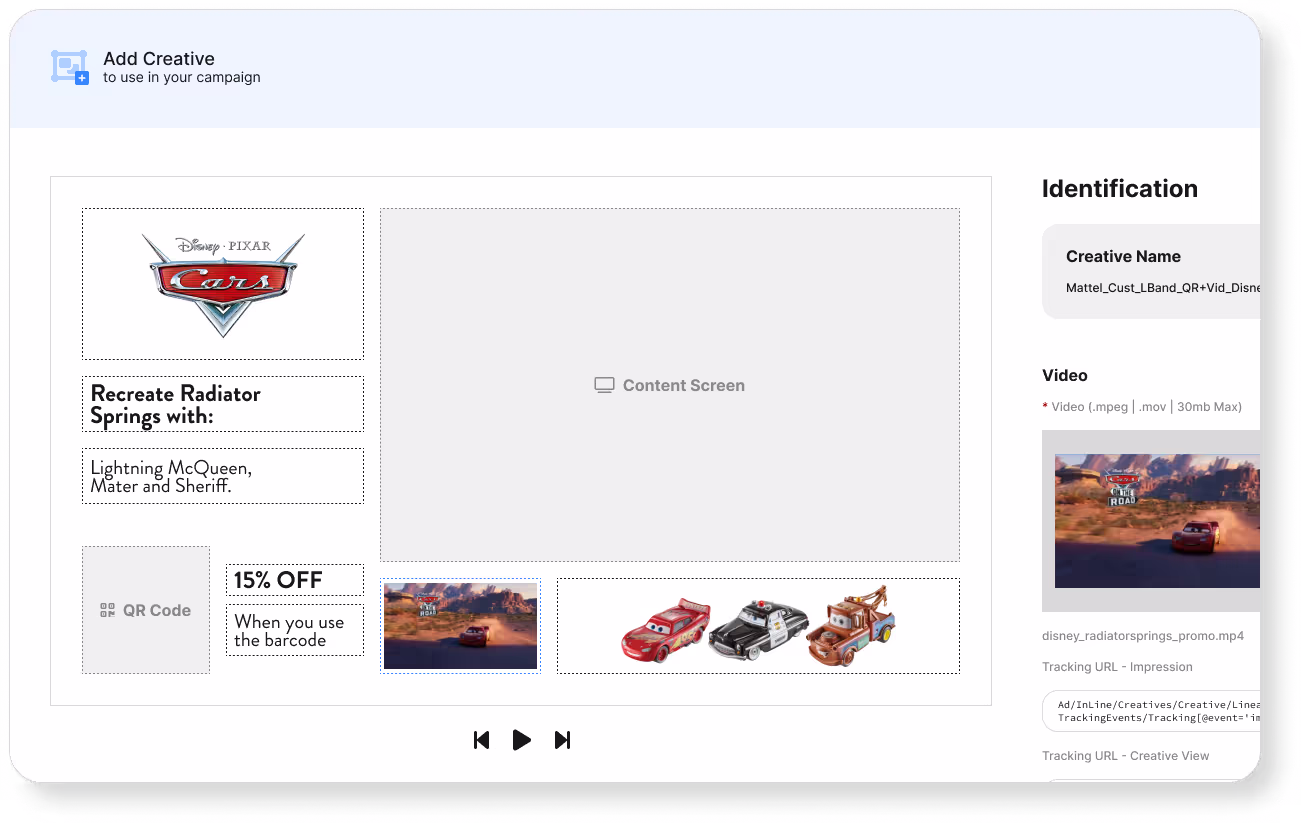Click the Tracking URL Impression field
The height and width of the screenshot is (823, 1301).
click(1151, 711)
